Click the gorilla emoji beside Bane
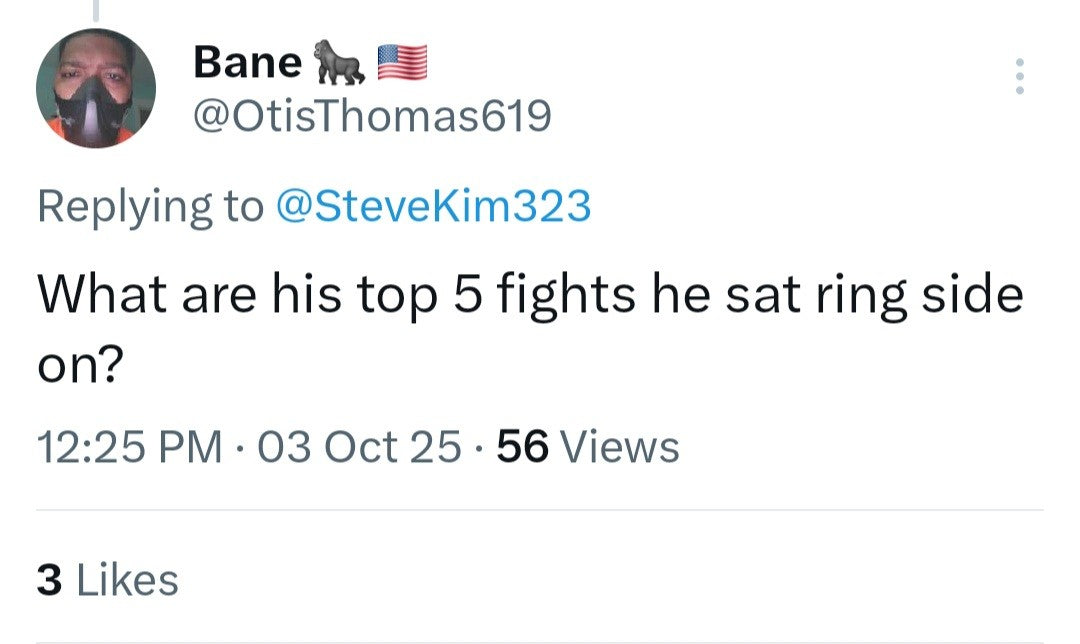This screenshot has height=644, width=1080. pos(338,62)
